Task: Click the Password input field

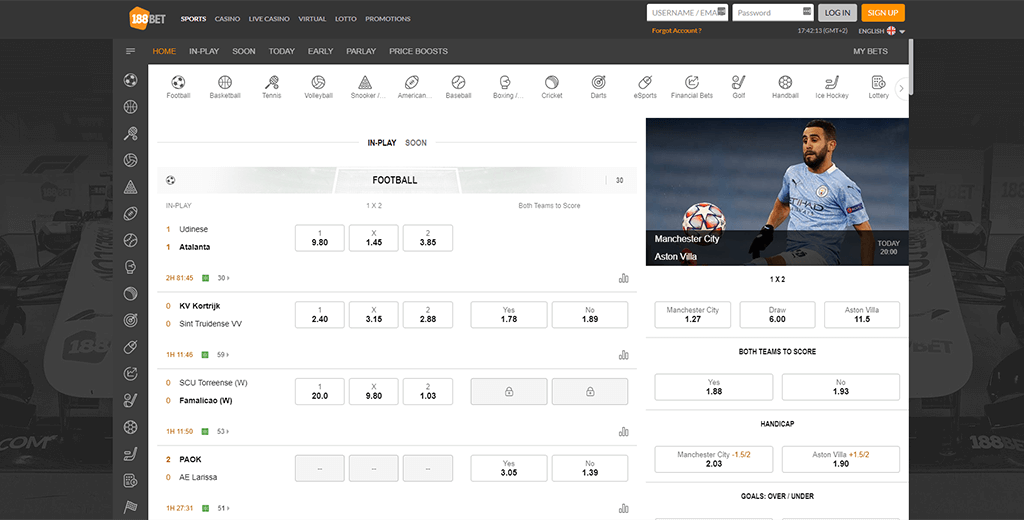Action: (773, 12)
